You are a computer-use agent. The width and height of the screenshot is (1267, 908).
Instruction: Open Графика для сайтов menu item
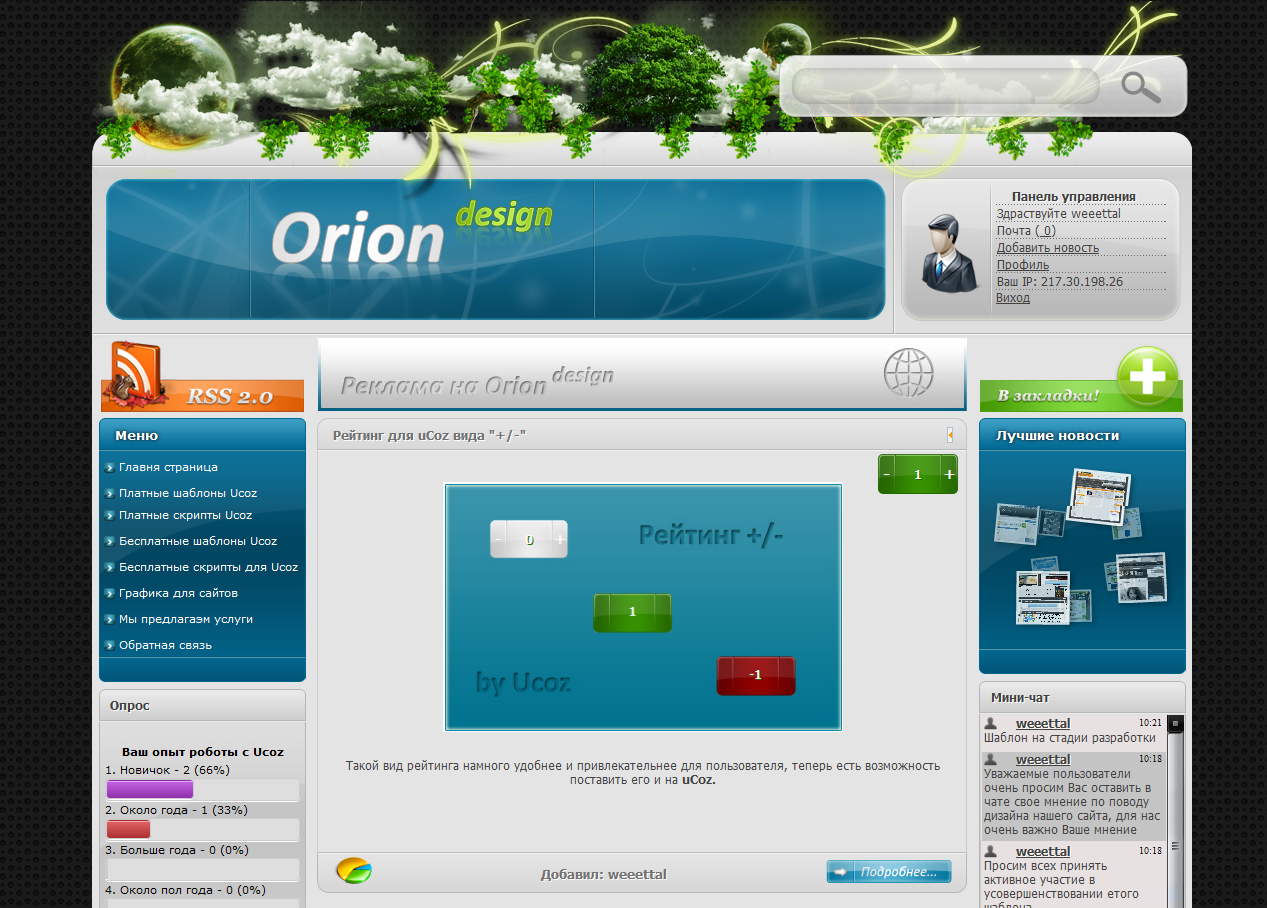coord(178,593)
